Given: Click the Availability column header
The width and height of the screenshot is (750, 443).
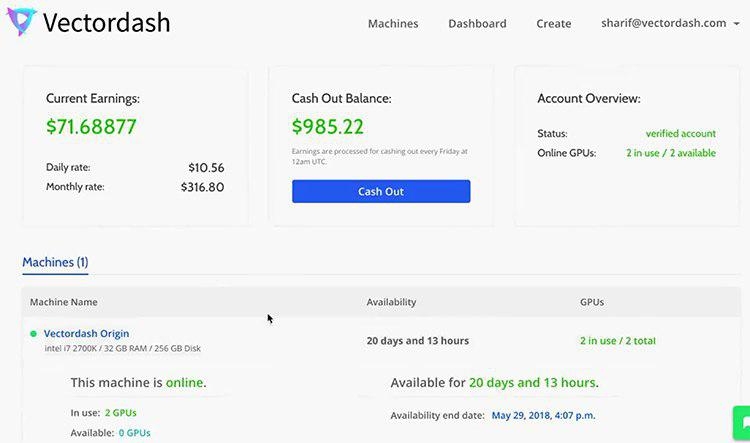Looking at the screenshot, I should click(391, 302).
